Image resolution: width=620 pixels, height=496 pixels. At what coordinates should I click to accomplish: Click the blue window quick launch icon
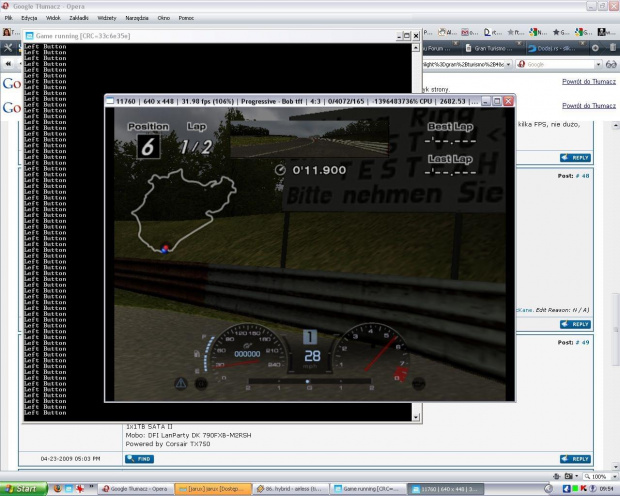tap(68, 489)
